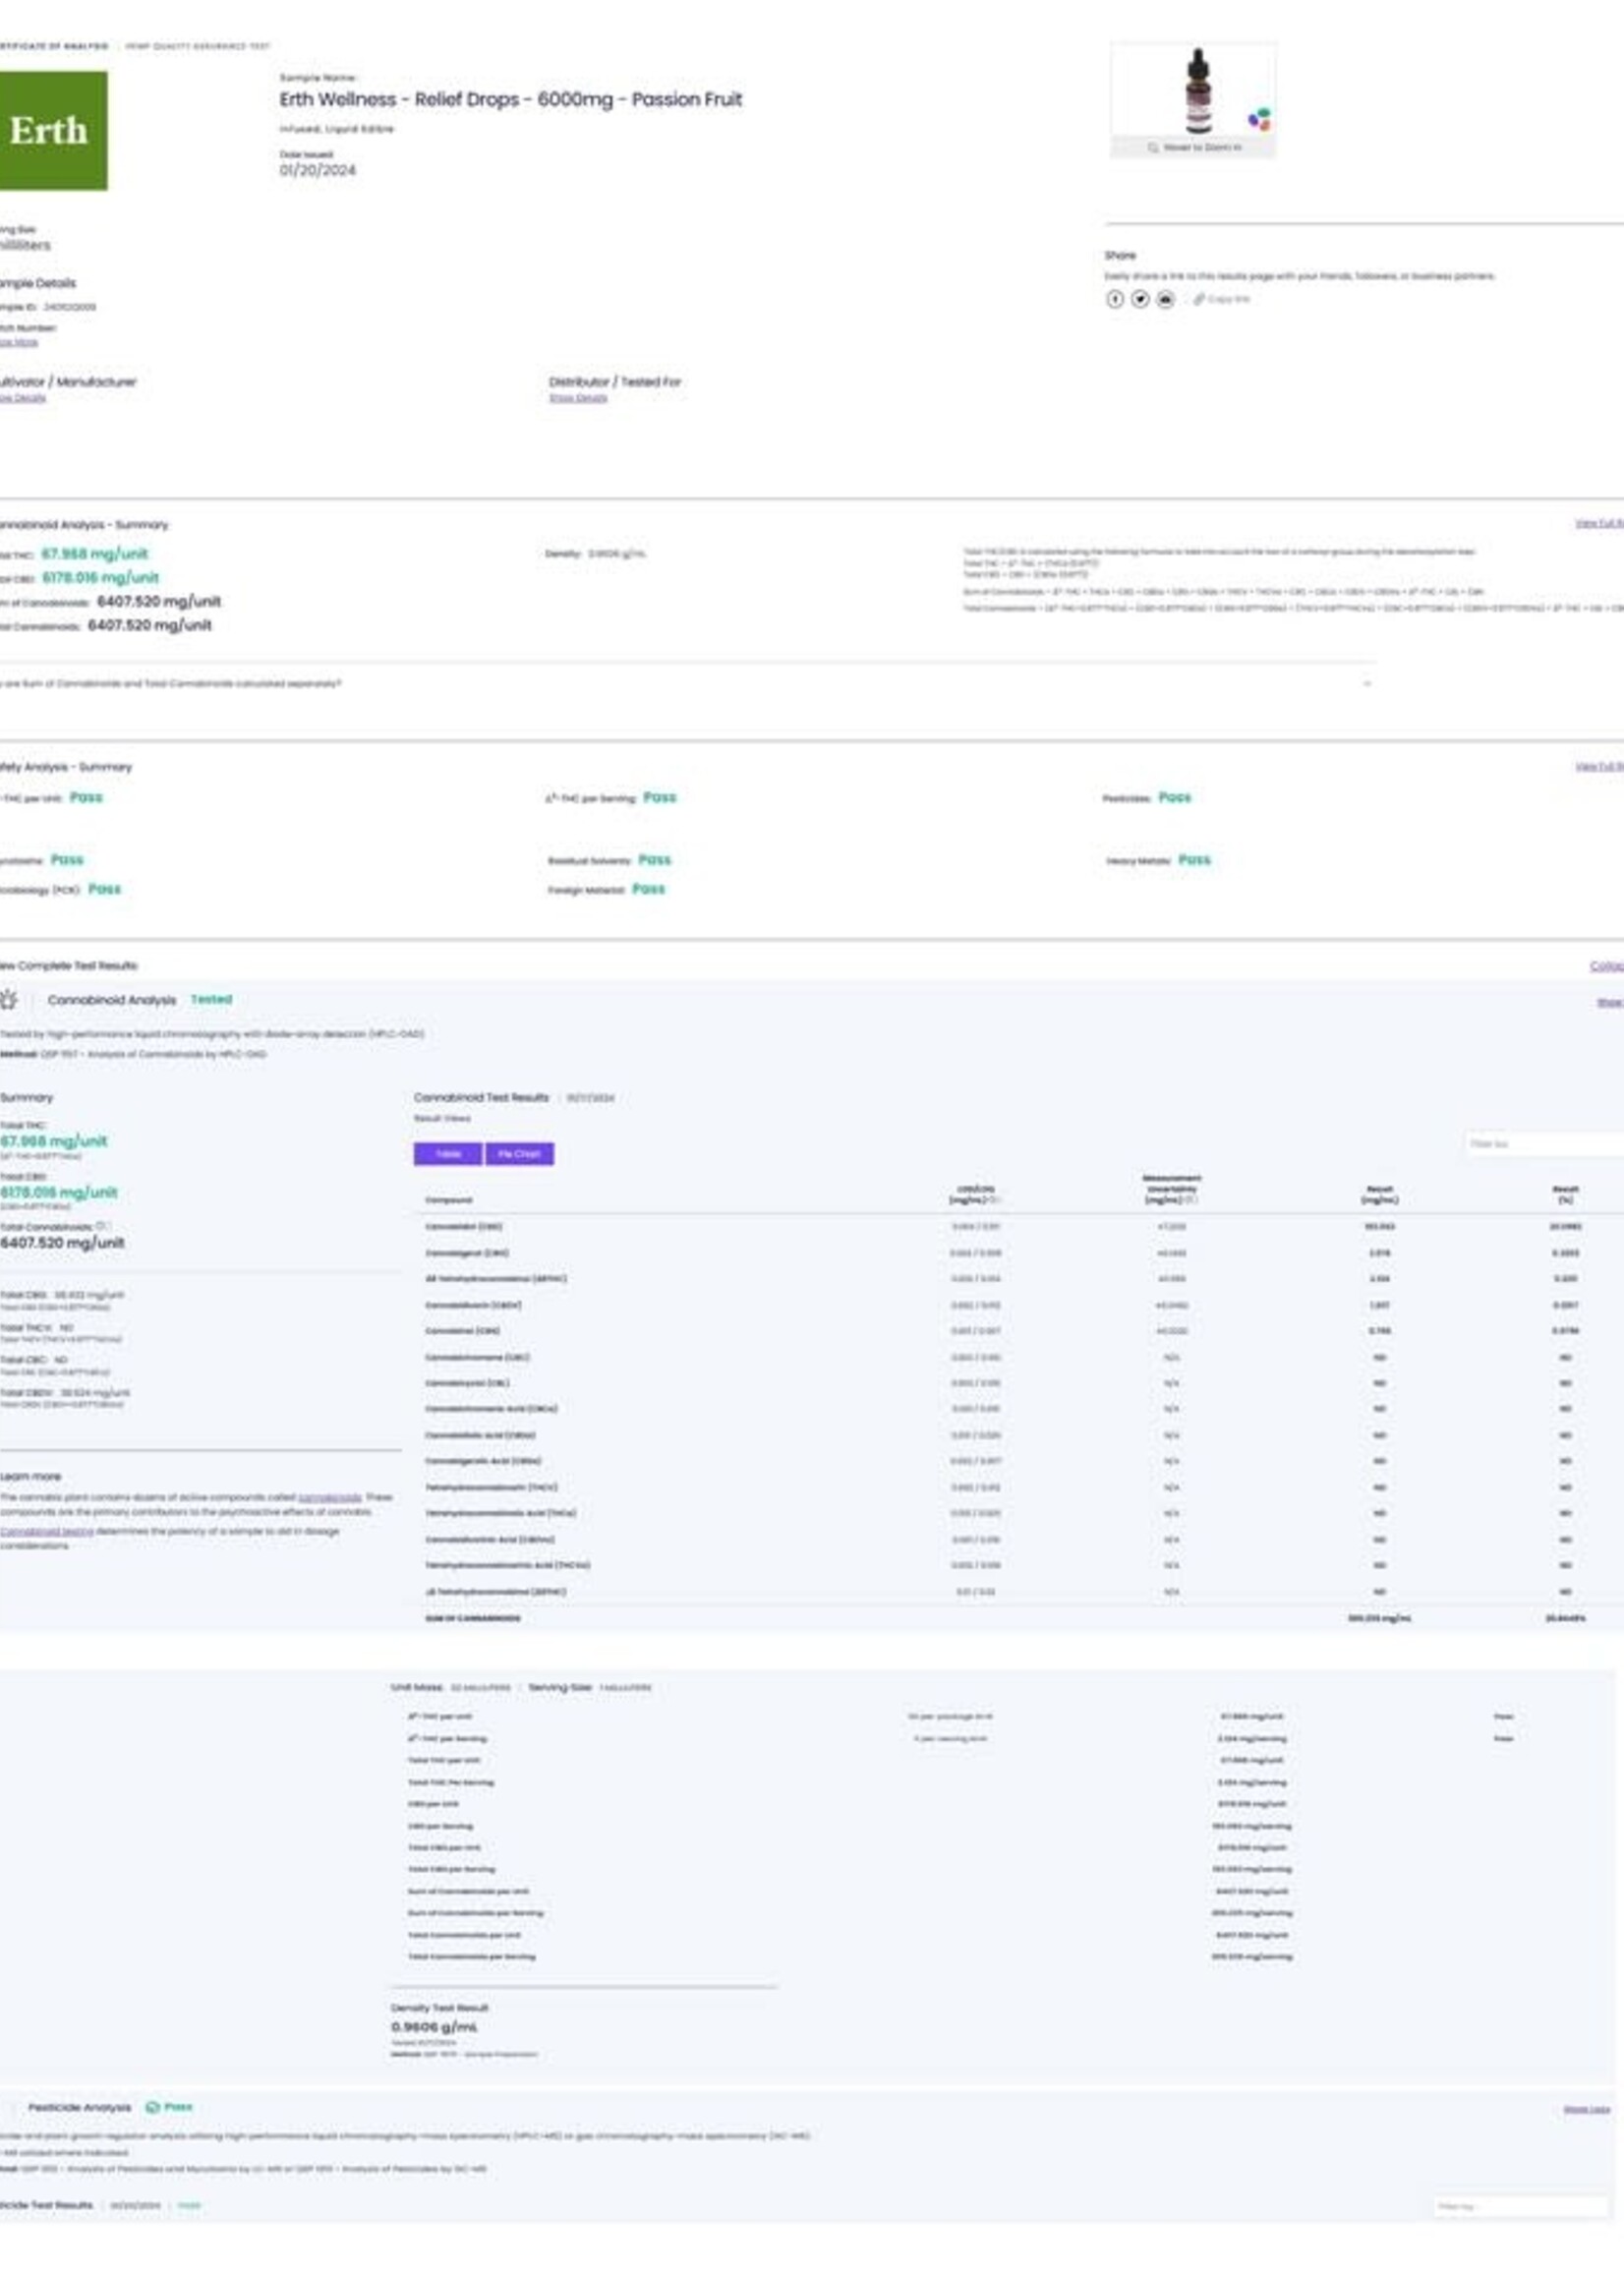Collapse Pesticide Analysis with Show Less link
The height and width of the screenshot is (2274, 1624).
tap(1586, 2109)
